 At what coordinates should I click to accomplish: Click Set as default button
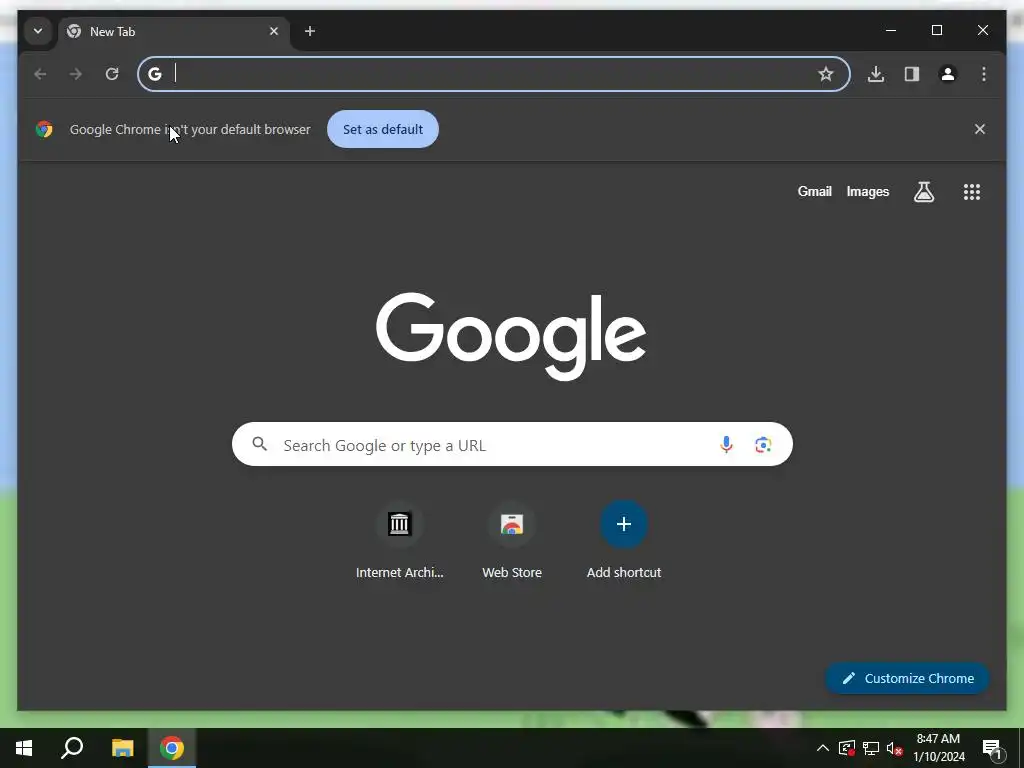point(383,129)
